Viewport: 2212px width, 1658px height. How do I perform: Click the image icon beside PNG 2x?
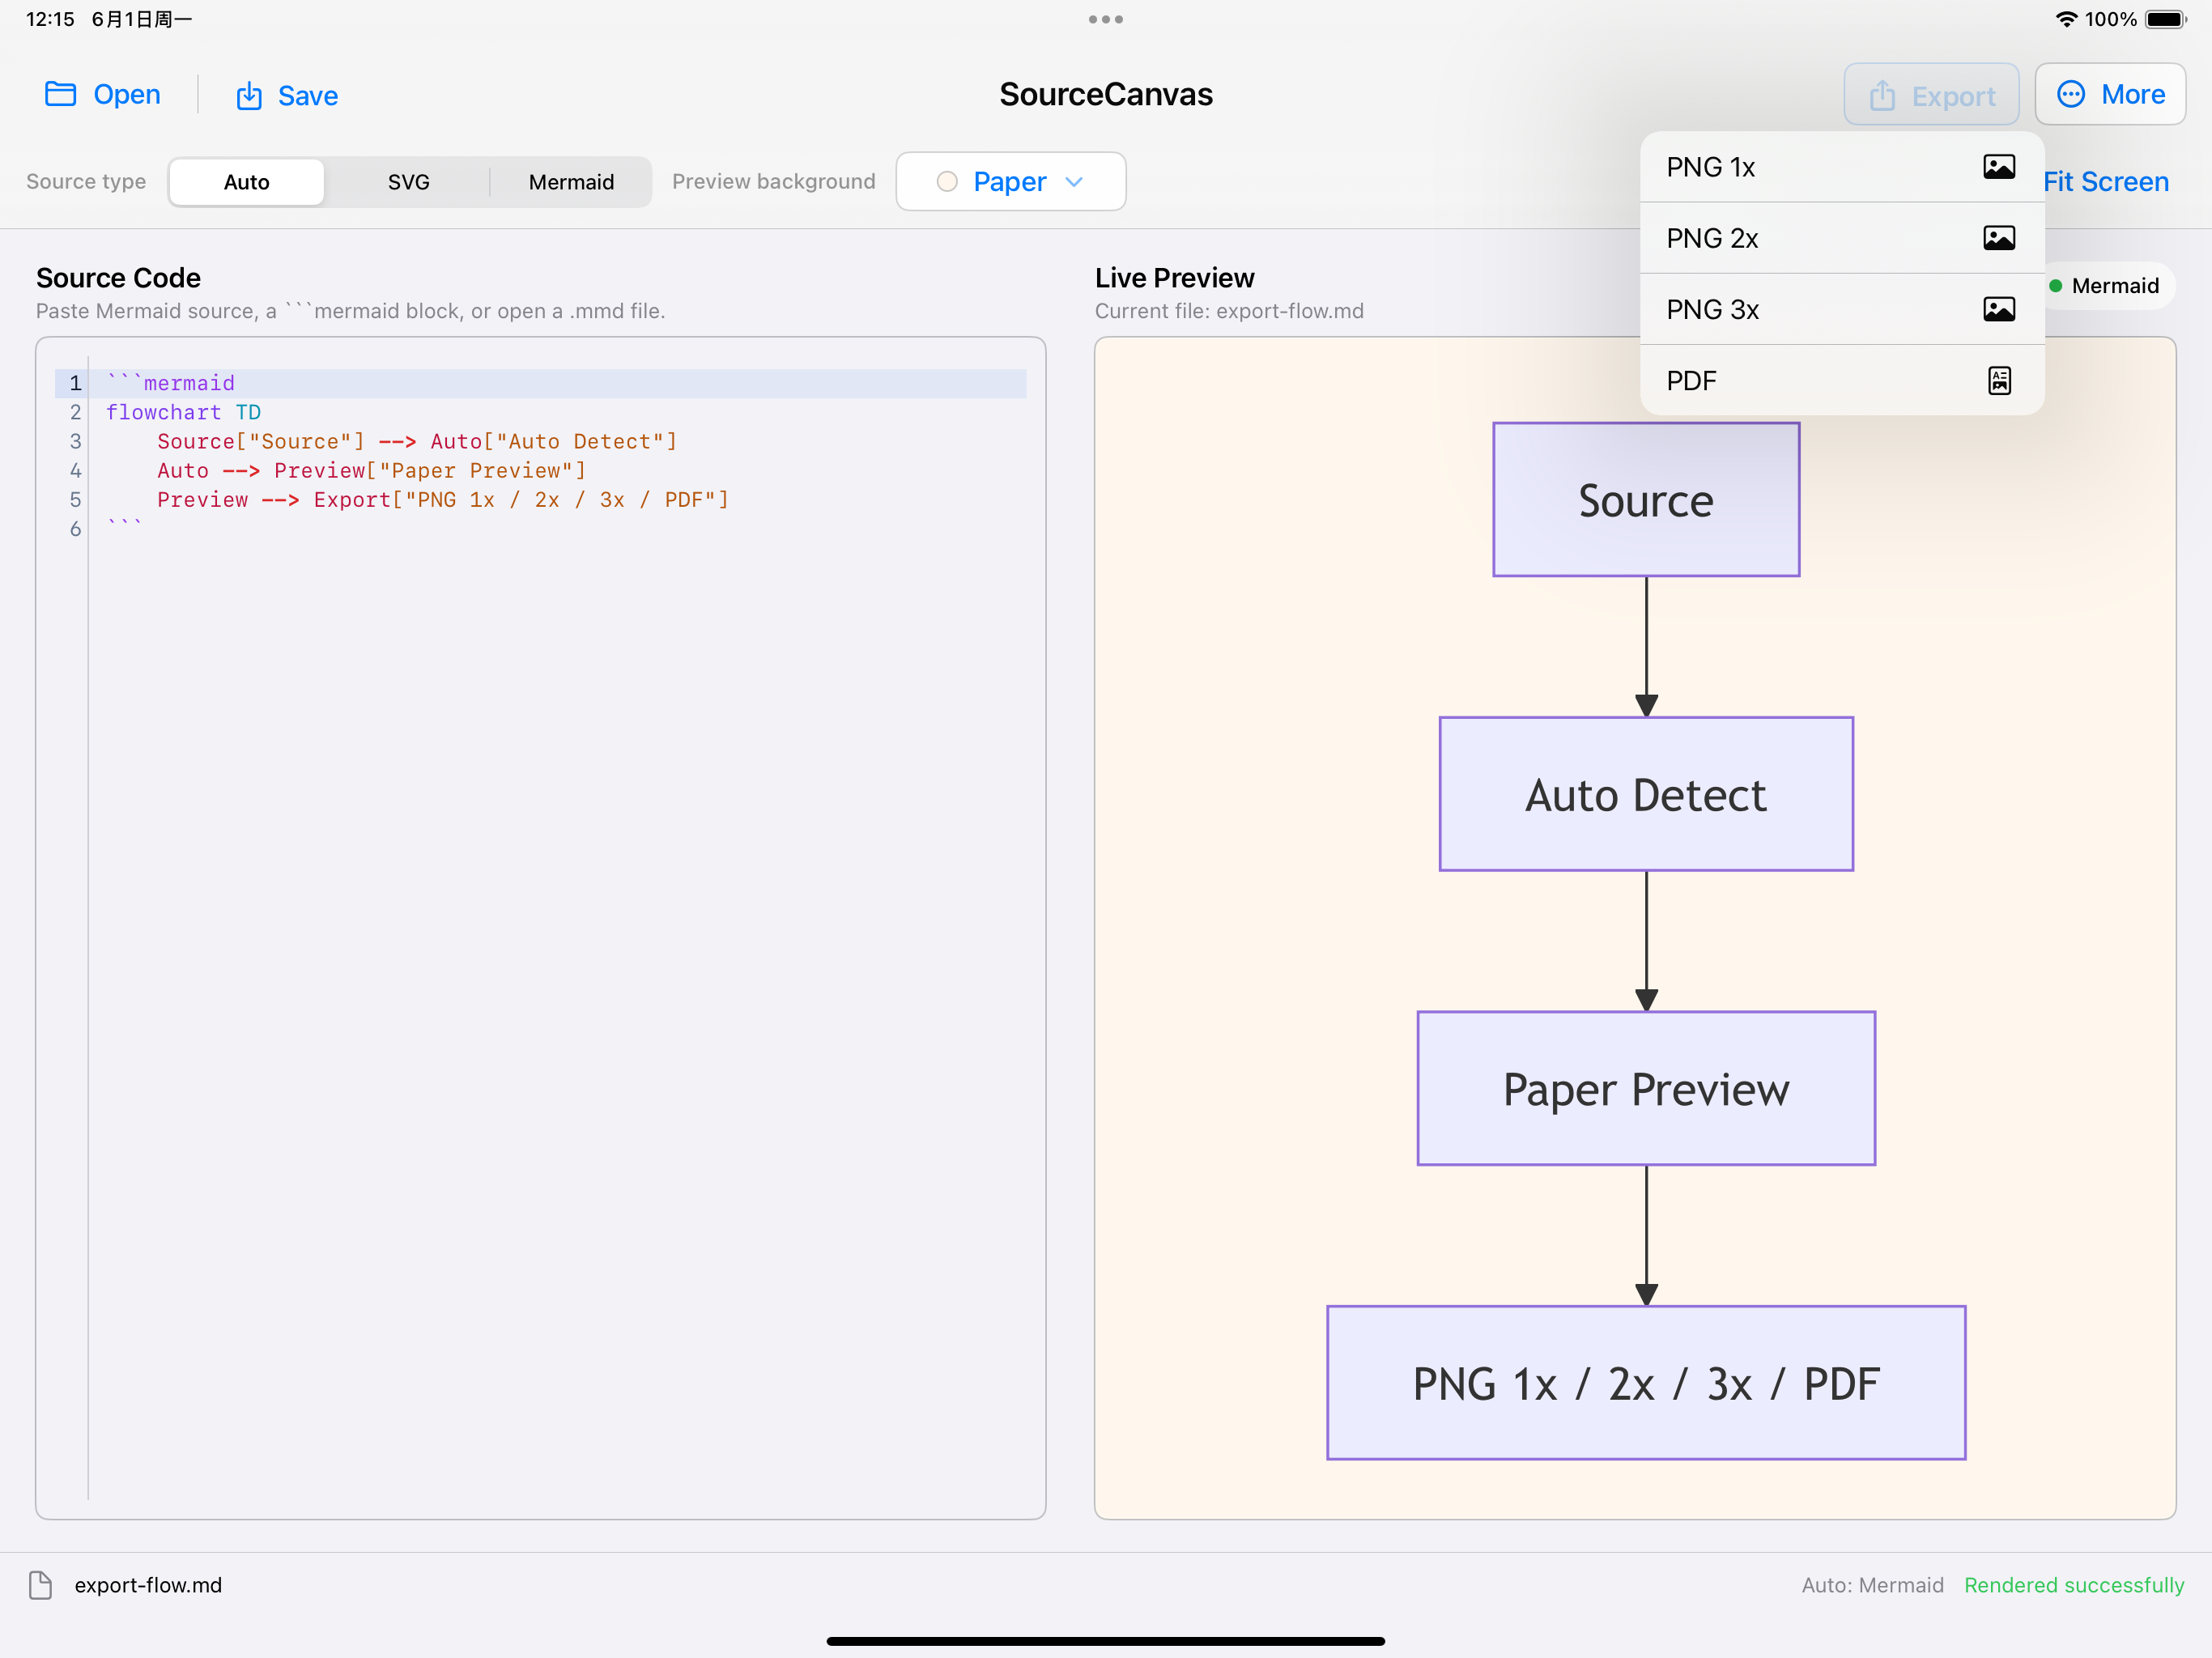(1998, 238)
